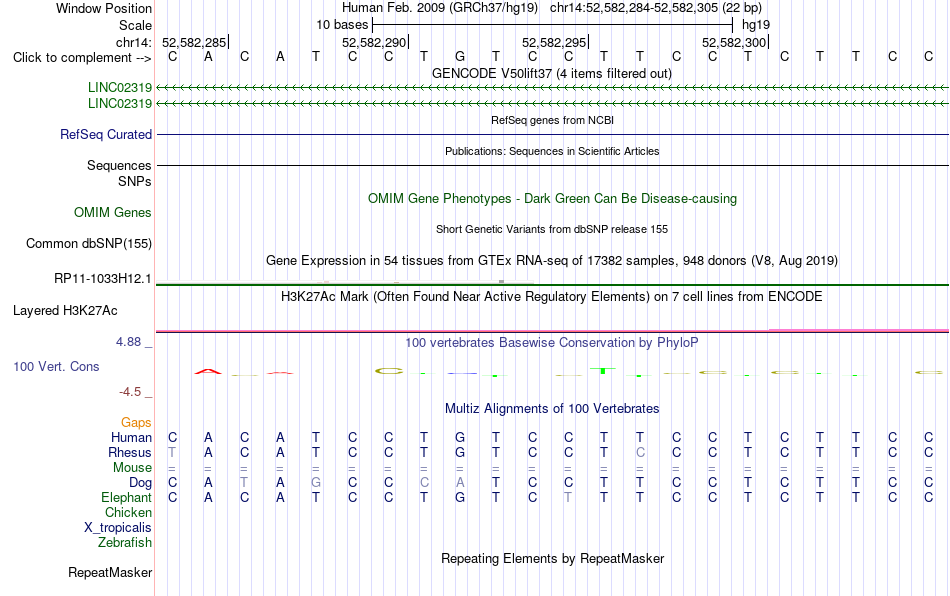
Task: Click the grey T mismatch in Elephant row
Action: 568,498
